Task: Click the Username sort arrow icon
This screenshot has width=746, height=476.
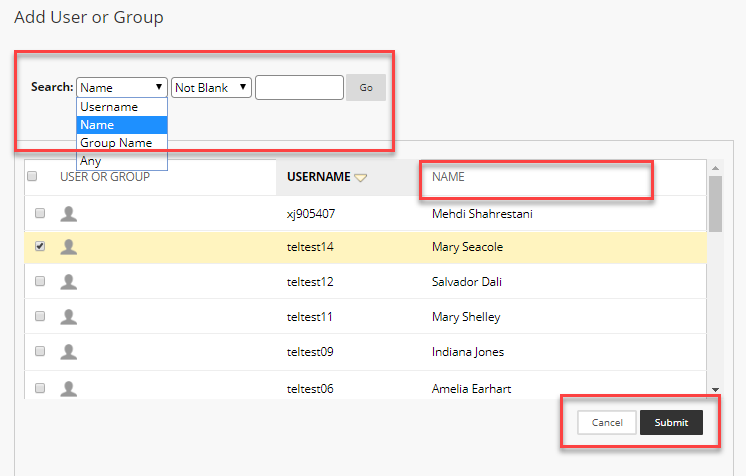Action: tap(361, 178)
